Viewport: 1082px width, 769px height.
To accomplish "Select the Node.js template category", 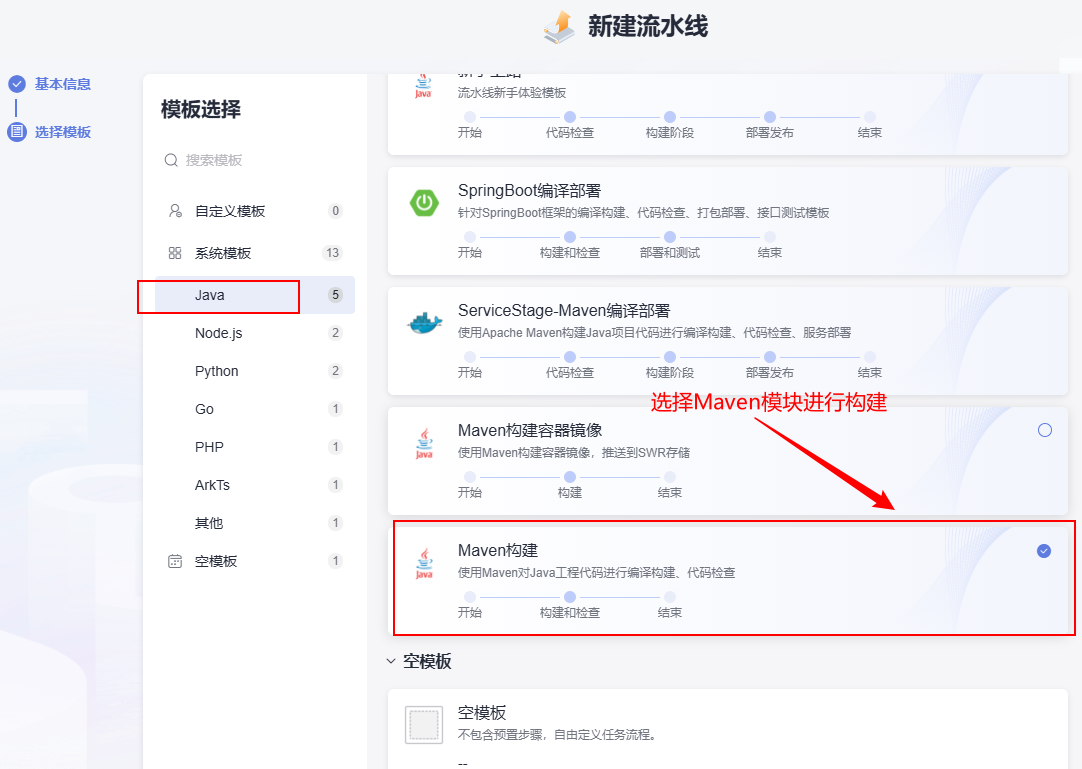I will 255,333.
